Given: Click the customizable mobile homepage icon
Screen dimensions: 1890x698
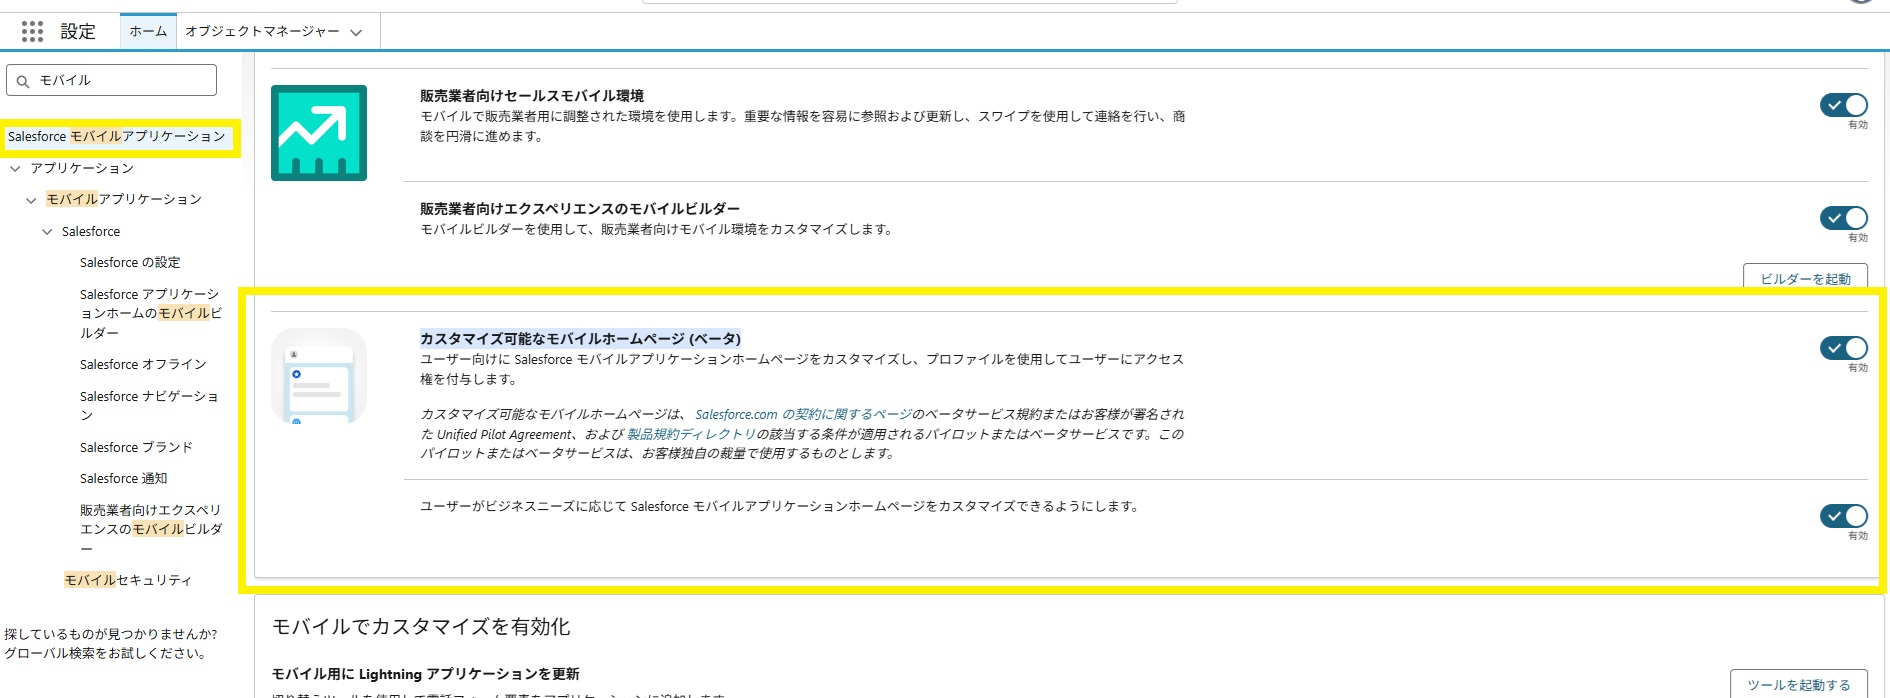Looking at the screenshot, I should point(318,376).
